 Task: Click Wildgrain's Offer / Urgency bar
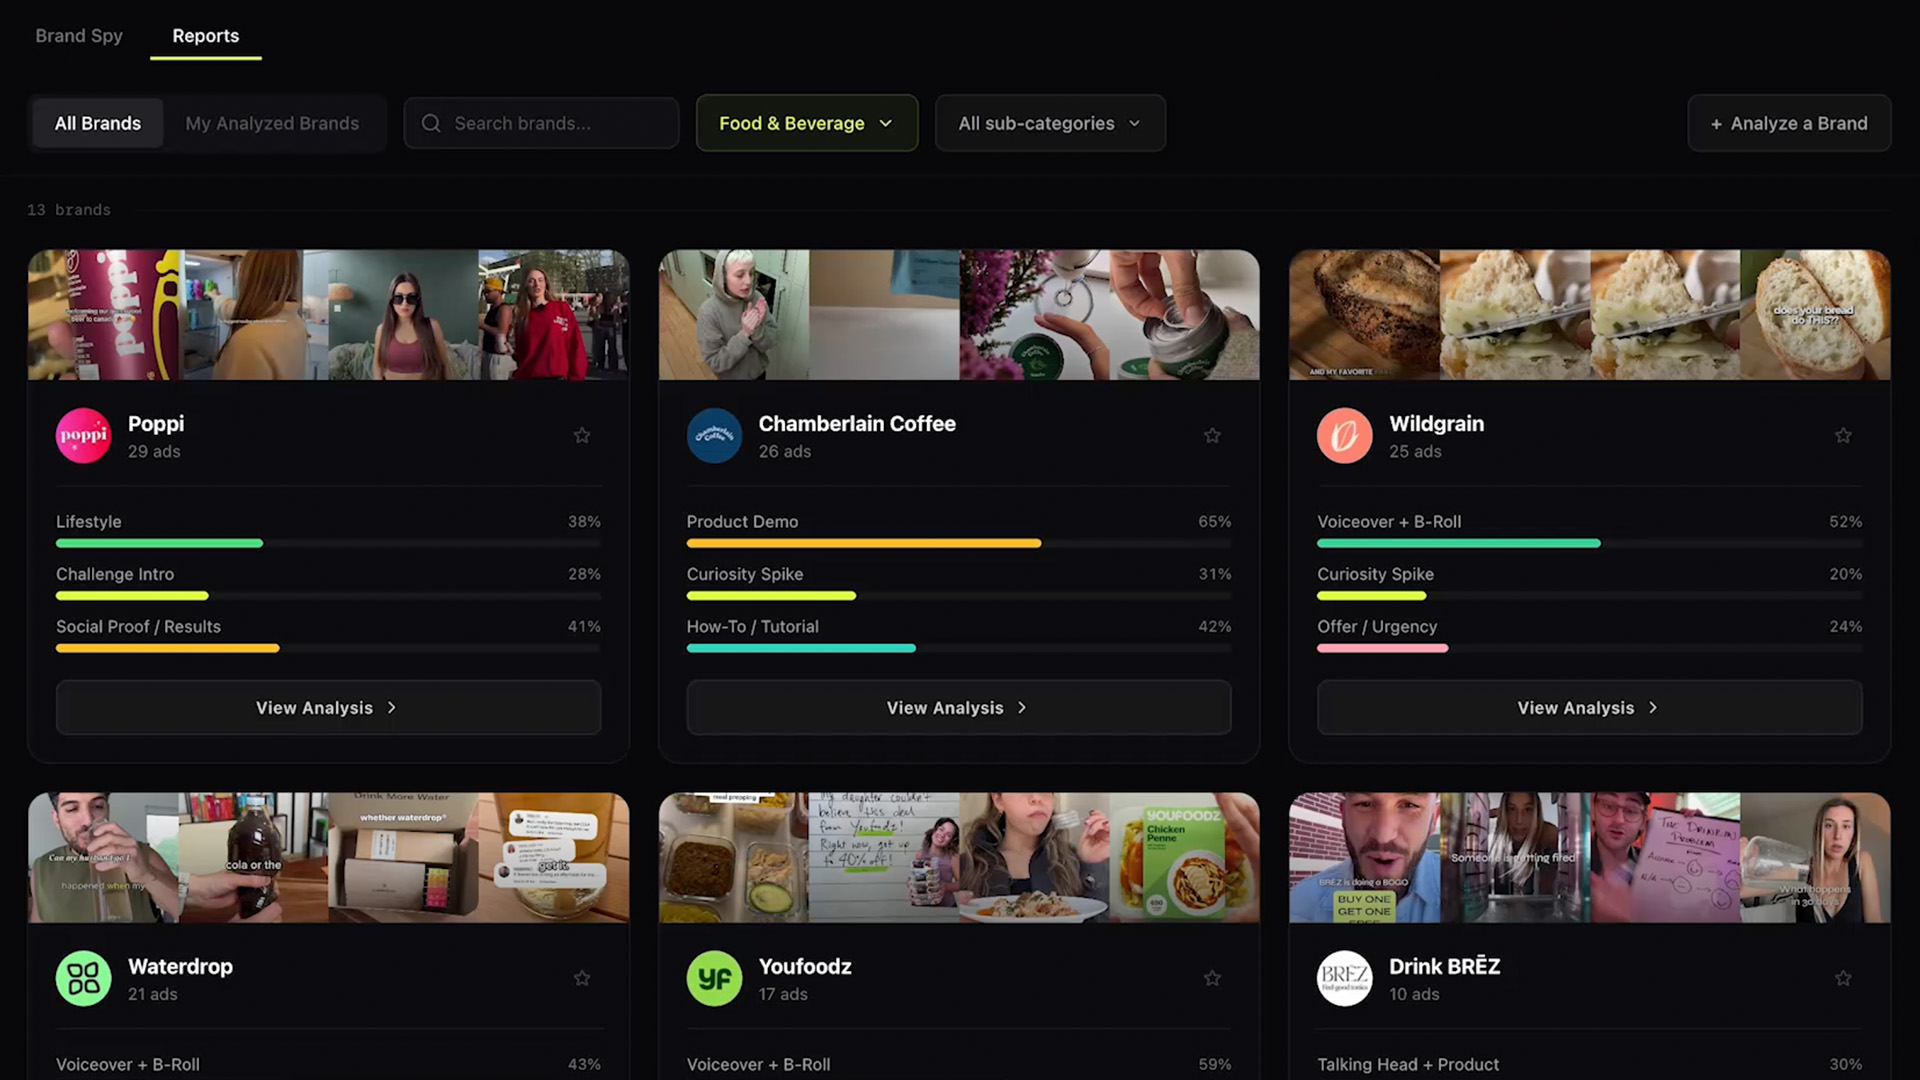click(x=1589, y=648)
